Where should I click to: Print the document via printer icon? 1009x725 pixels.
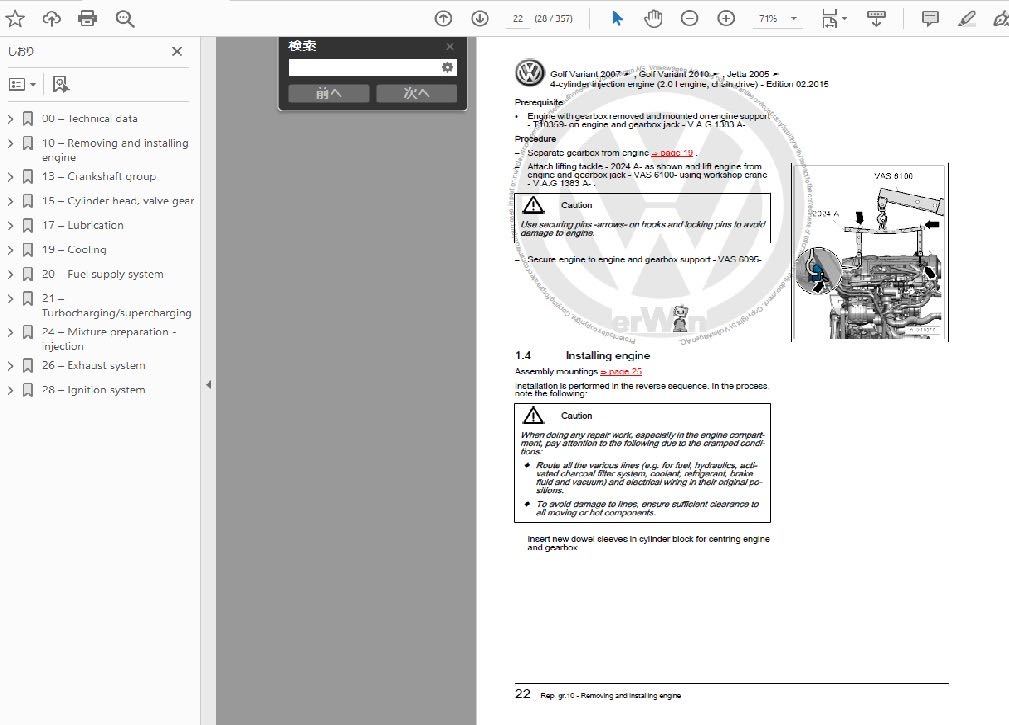pos(88,19)
